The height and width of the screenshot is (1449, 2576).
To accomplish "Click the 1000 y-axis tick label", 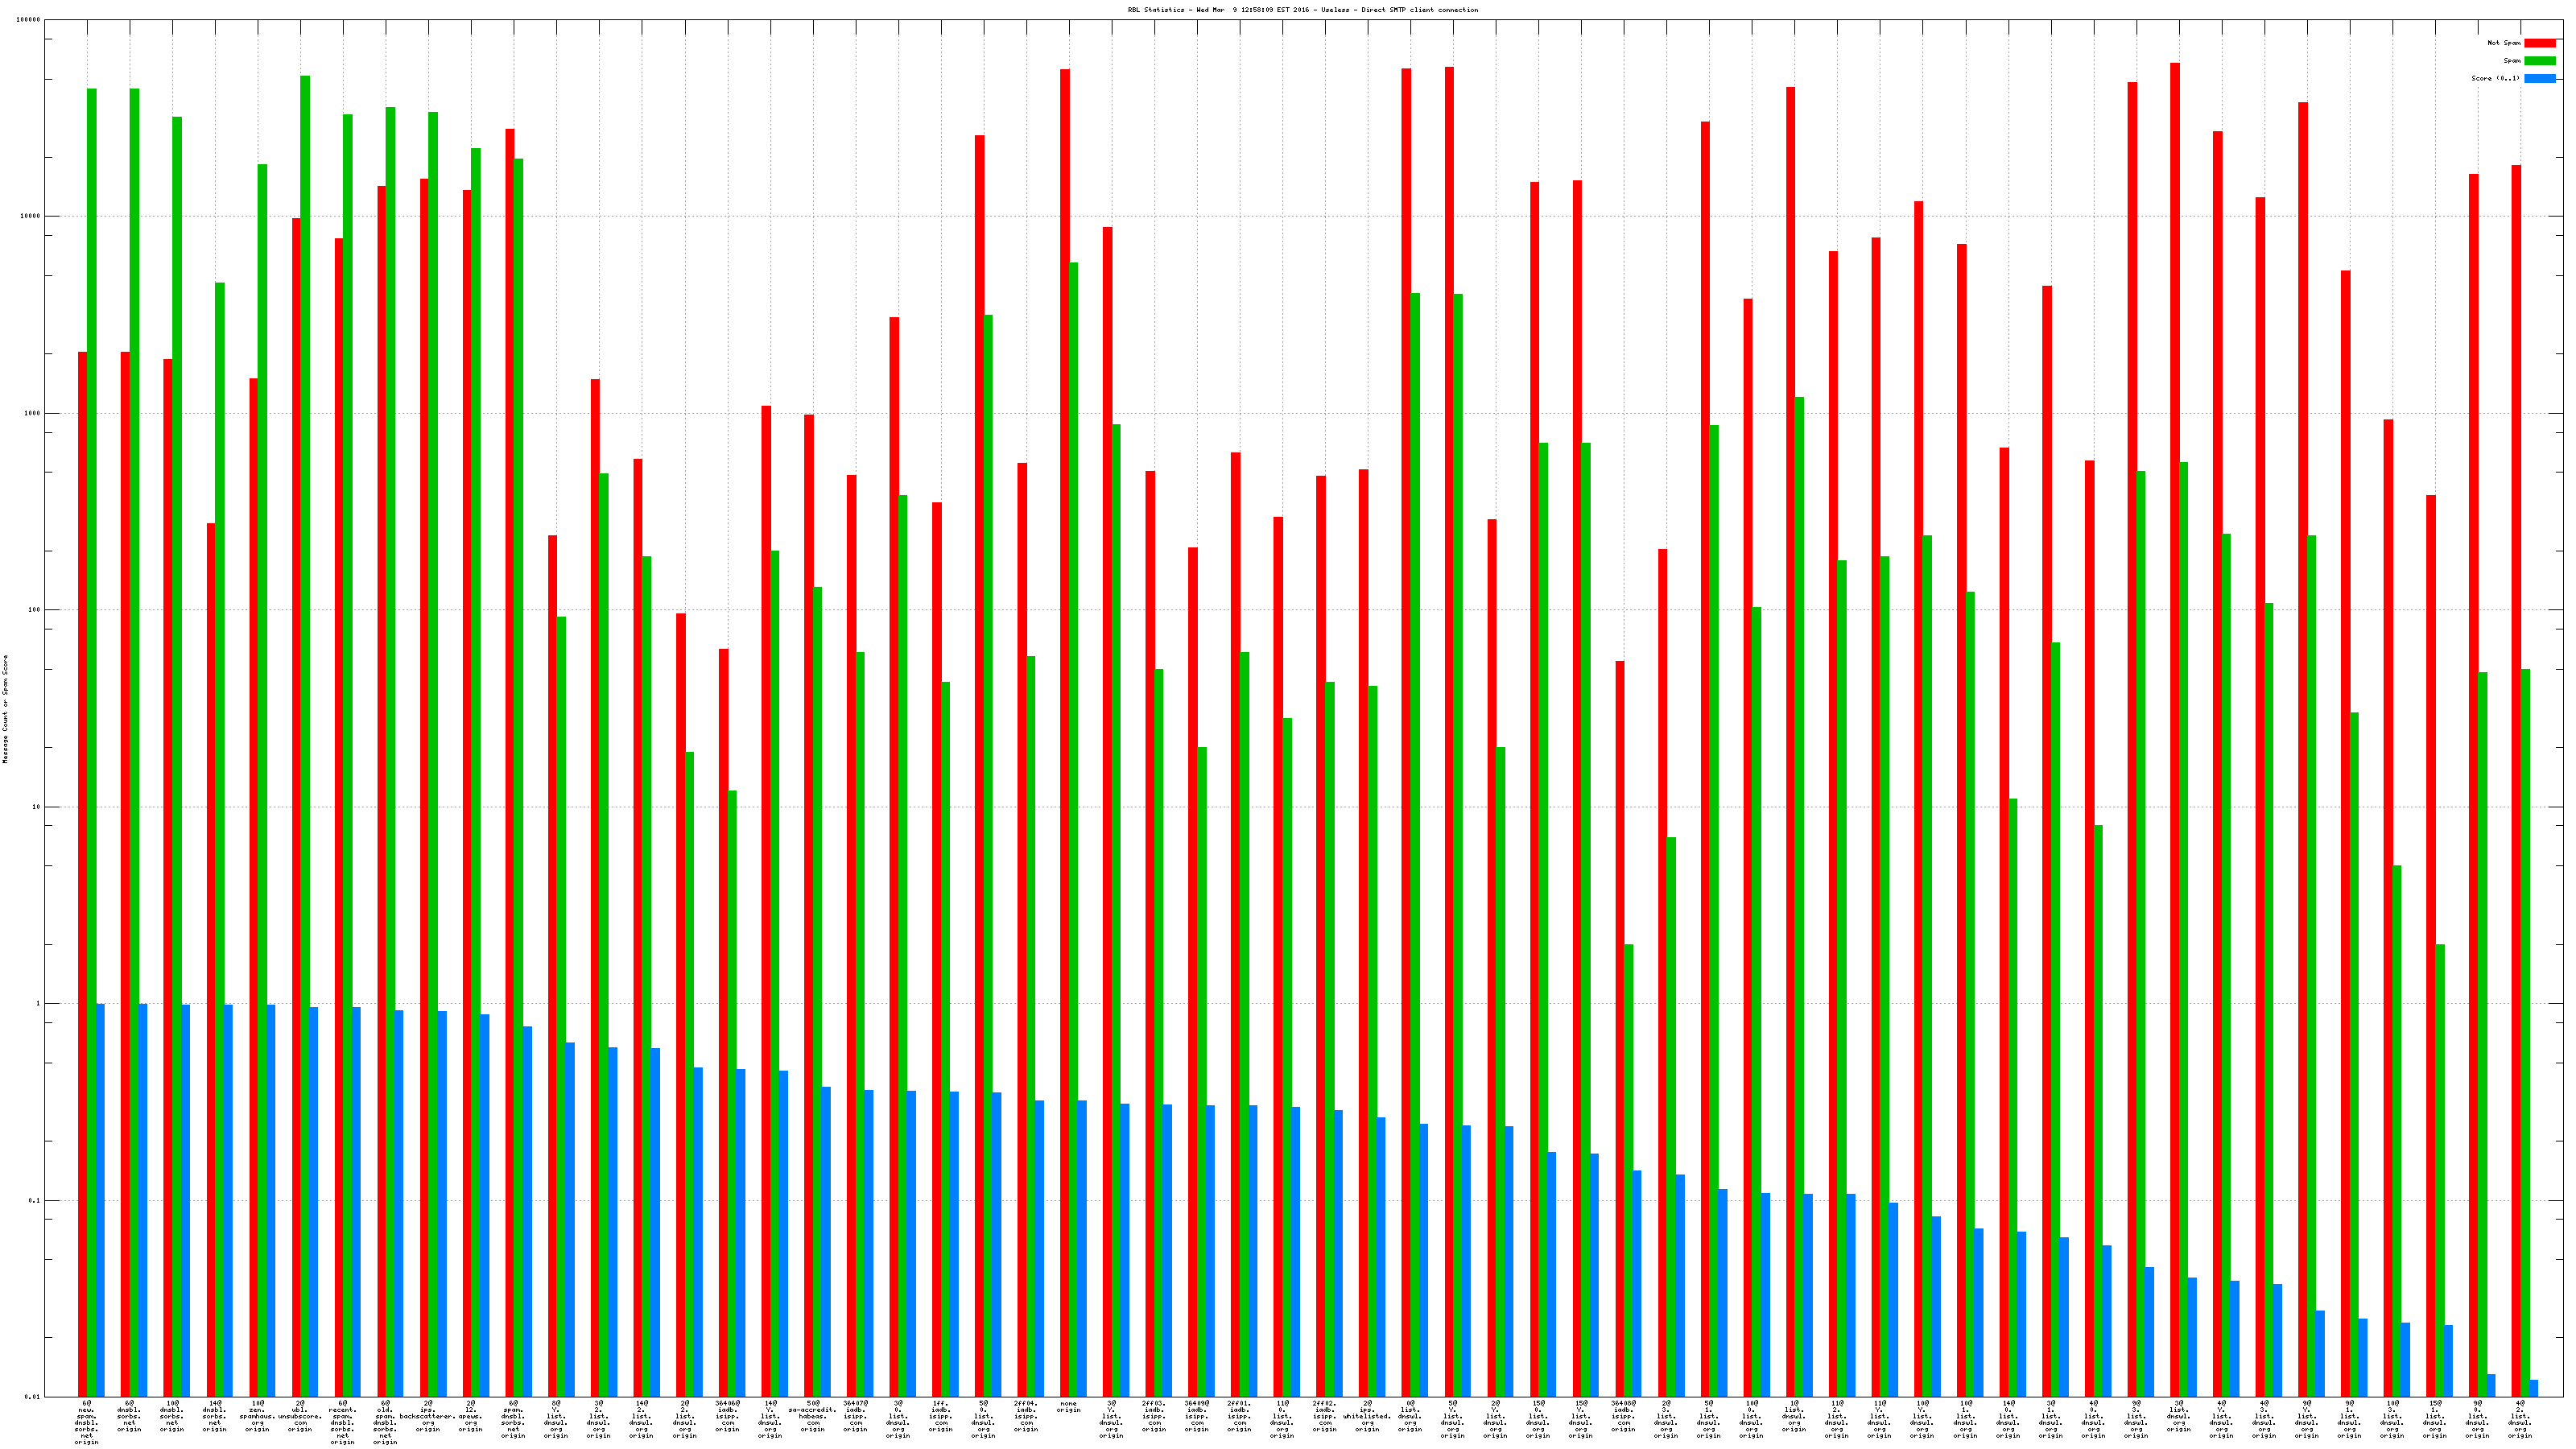I will 33,413.
